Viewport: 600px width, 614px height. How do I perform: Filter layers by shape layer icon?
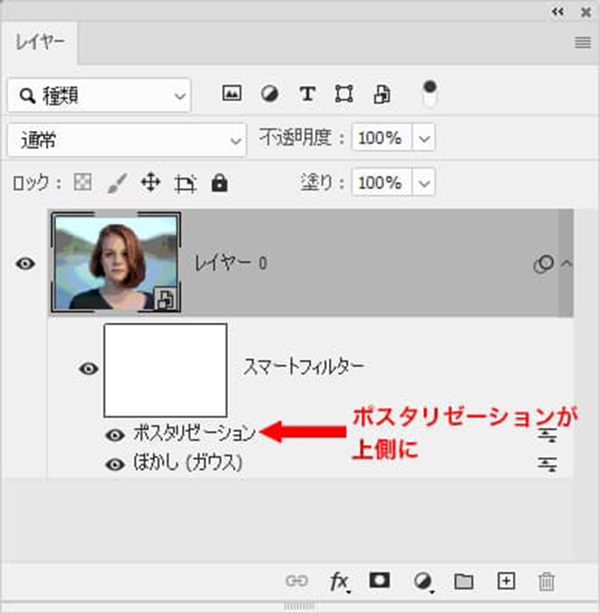tap(344, 94)
